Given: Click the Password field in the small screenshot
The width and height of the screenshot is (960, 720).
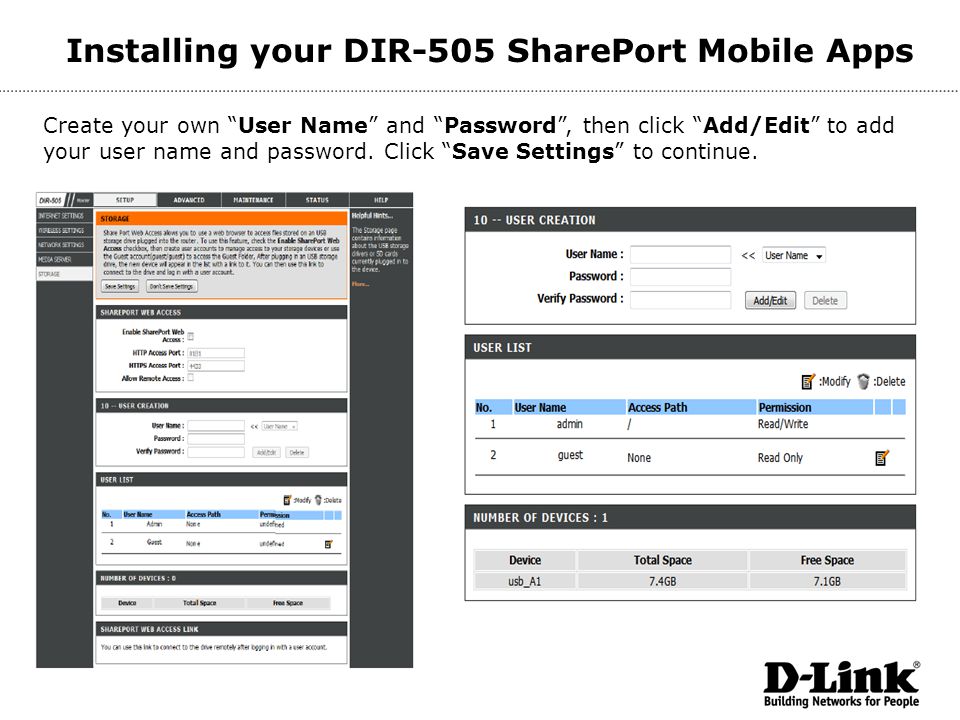Looking at the screenshot, I should [x=216, y=438].
